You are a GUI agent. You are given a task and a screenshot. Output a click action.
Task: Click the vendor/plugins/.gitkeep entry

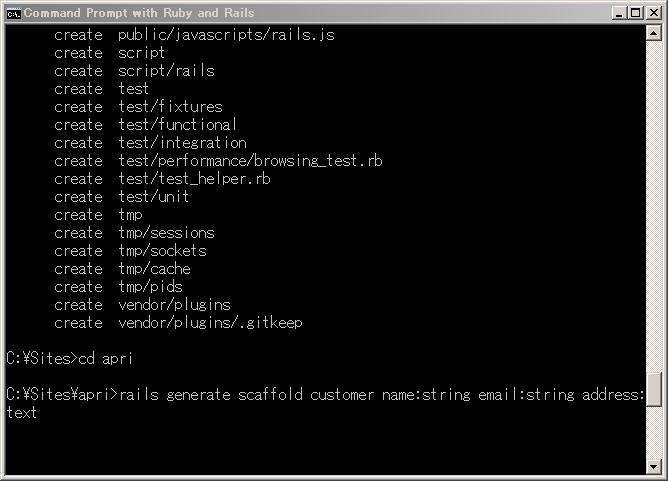pos(178,323)
